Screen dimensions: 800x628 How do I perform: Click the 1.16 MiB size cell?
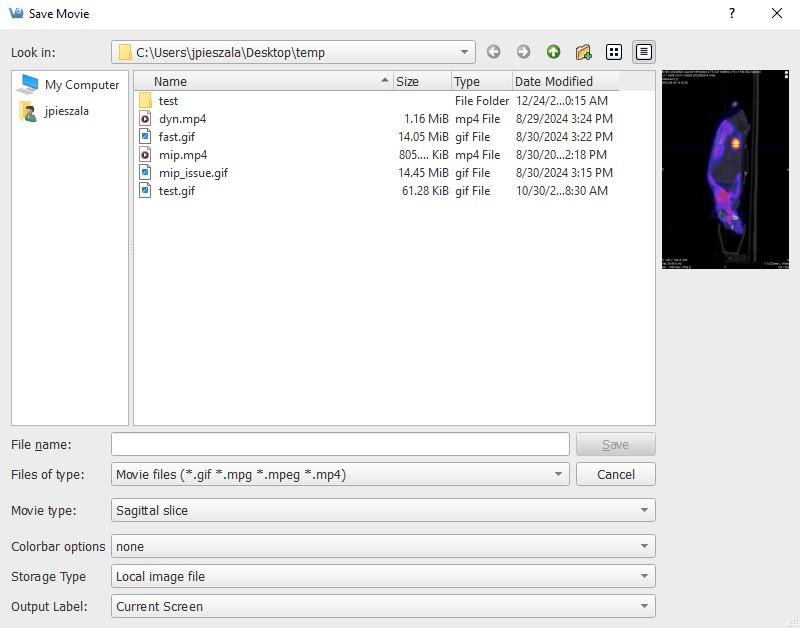click(426, 119)
